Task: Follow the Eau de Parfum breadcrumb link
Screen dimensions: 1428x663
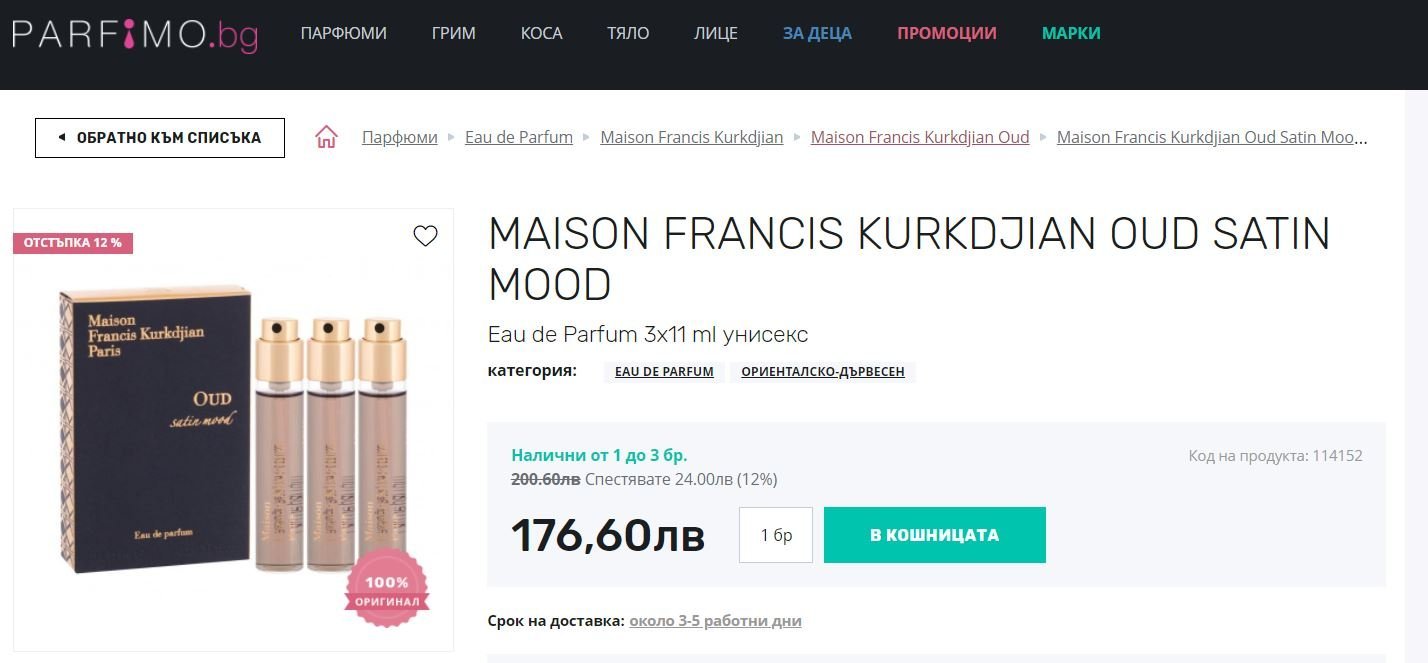Action: coord(519,137)
